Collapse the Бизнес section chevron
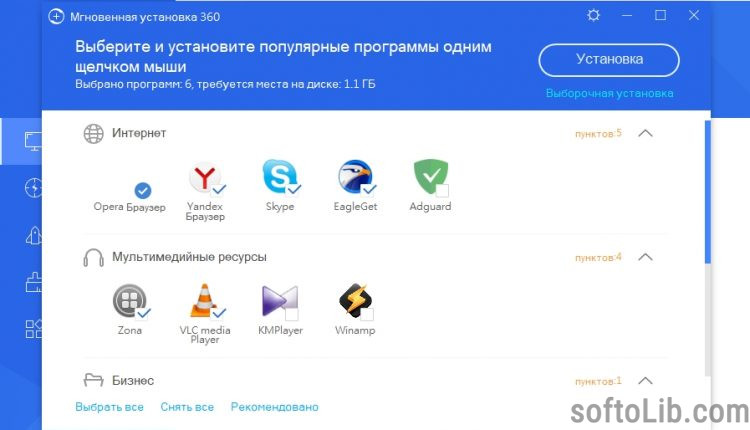Screen dimensions: 750x430 click(x=645, y=381)
